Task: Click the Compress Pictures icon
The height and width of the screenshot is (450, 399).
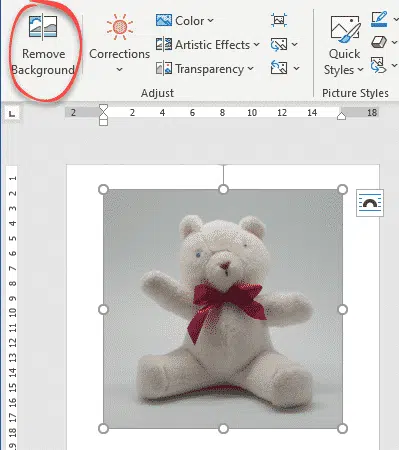Action: [x=279, y=20]
